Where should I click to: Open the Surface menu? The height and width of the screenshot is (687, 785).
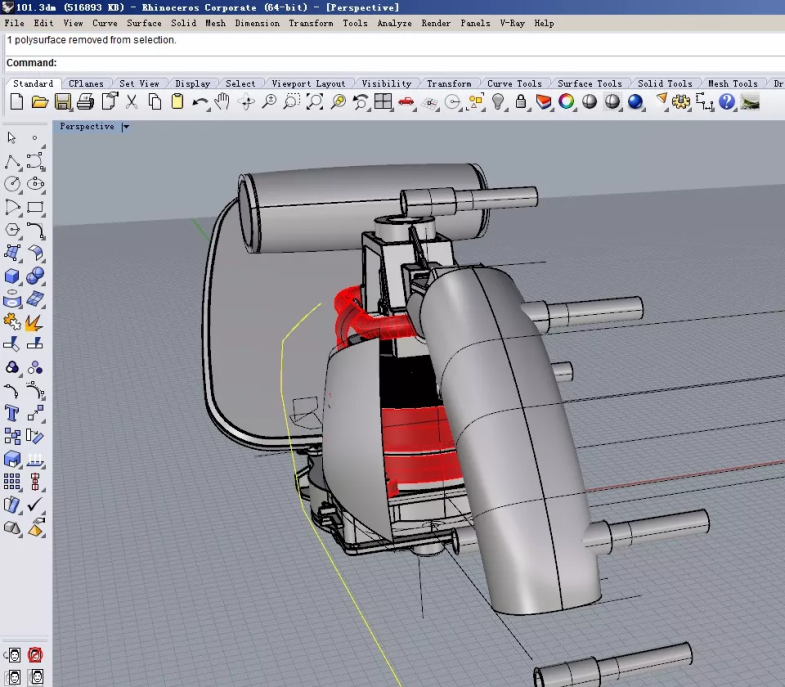pos(144,23)
